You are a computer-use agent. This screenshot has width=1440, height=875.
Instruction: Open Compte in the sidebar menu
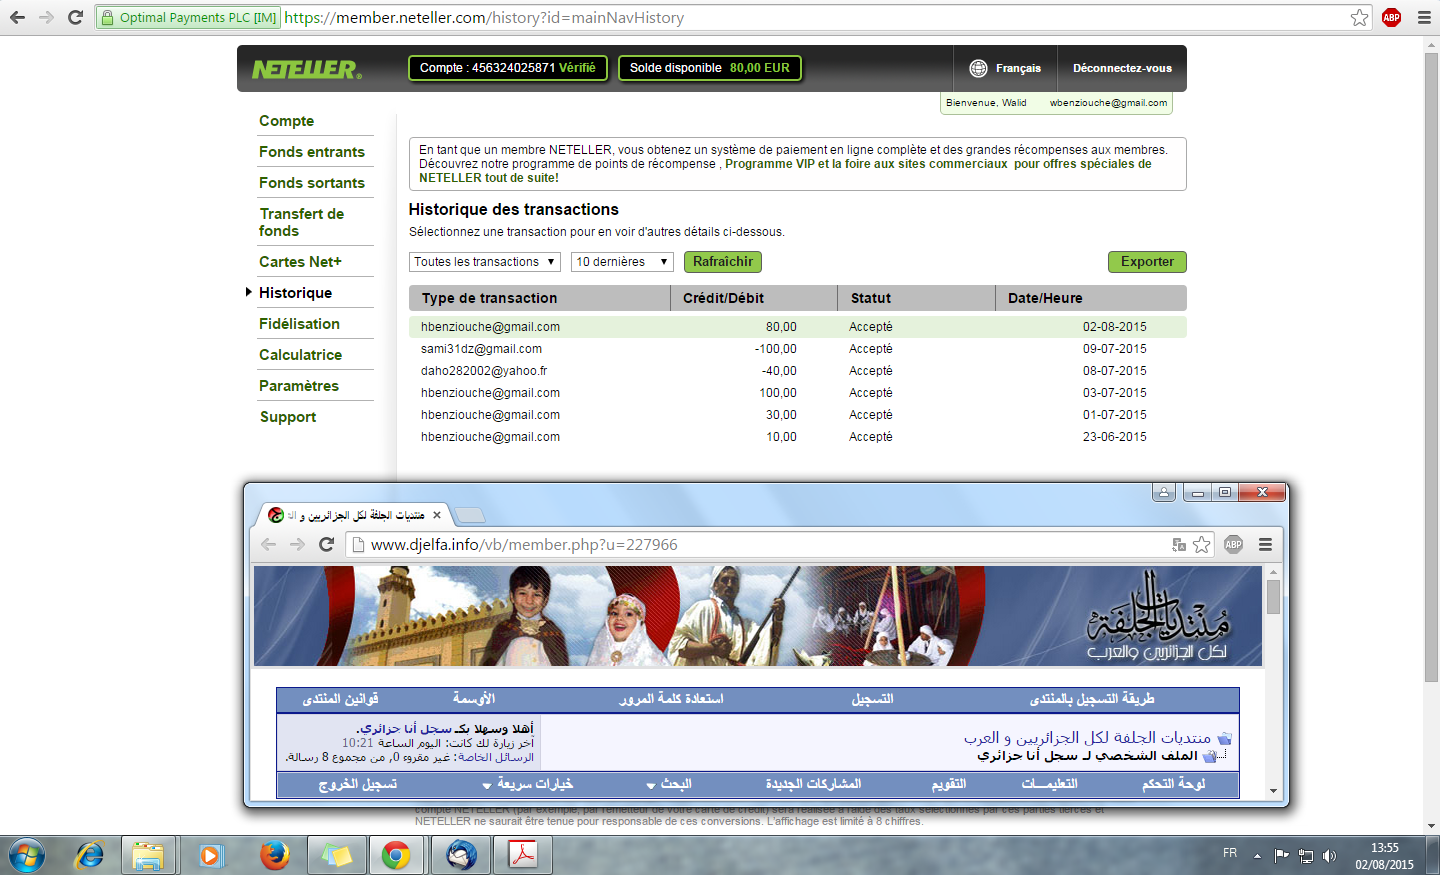click(286, 121)
